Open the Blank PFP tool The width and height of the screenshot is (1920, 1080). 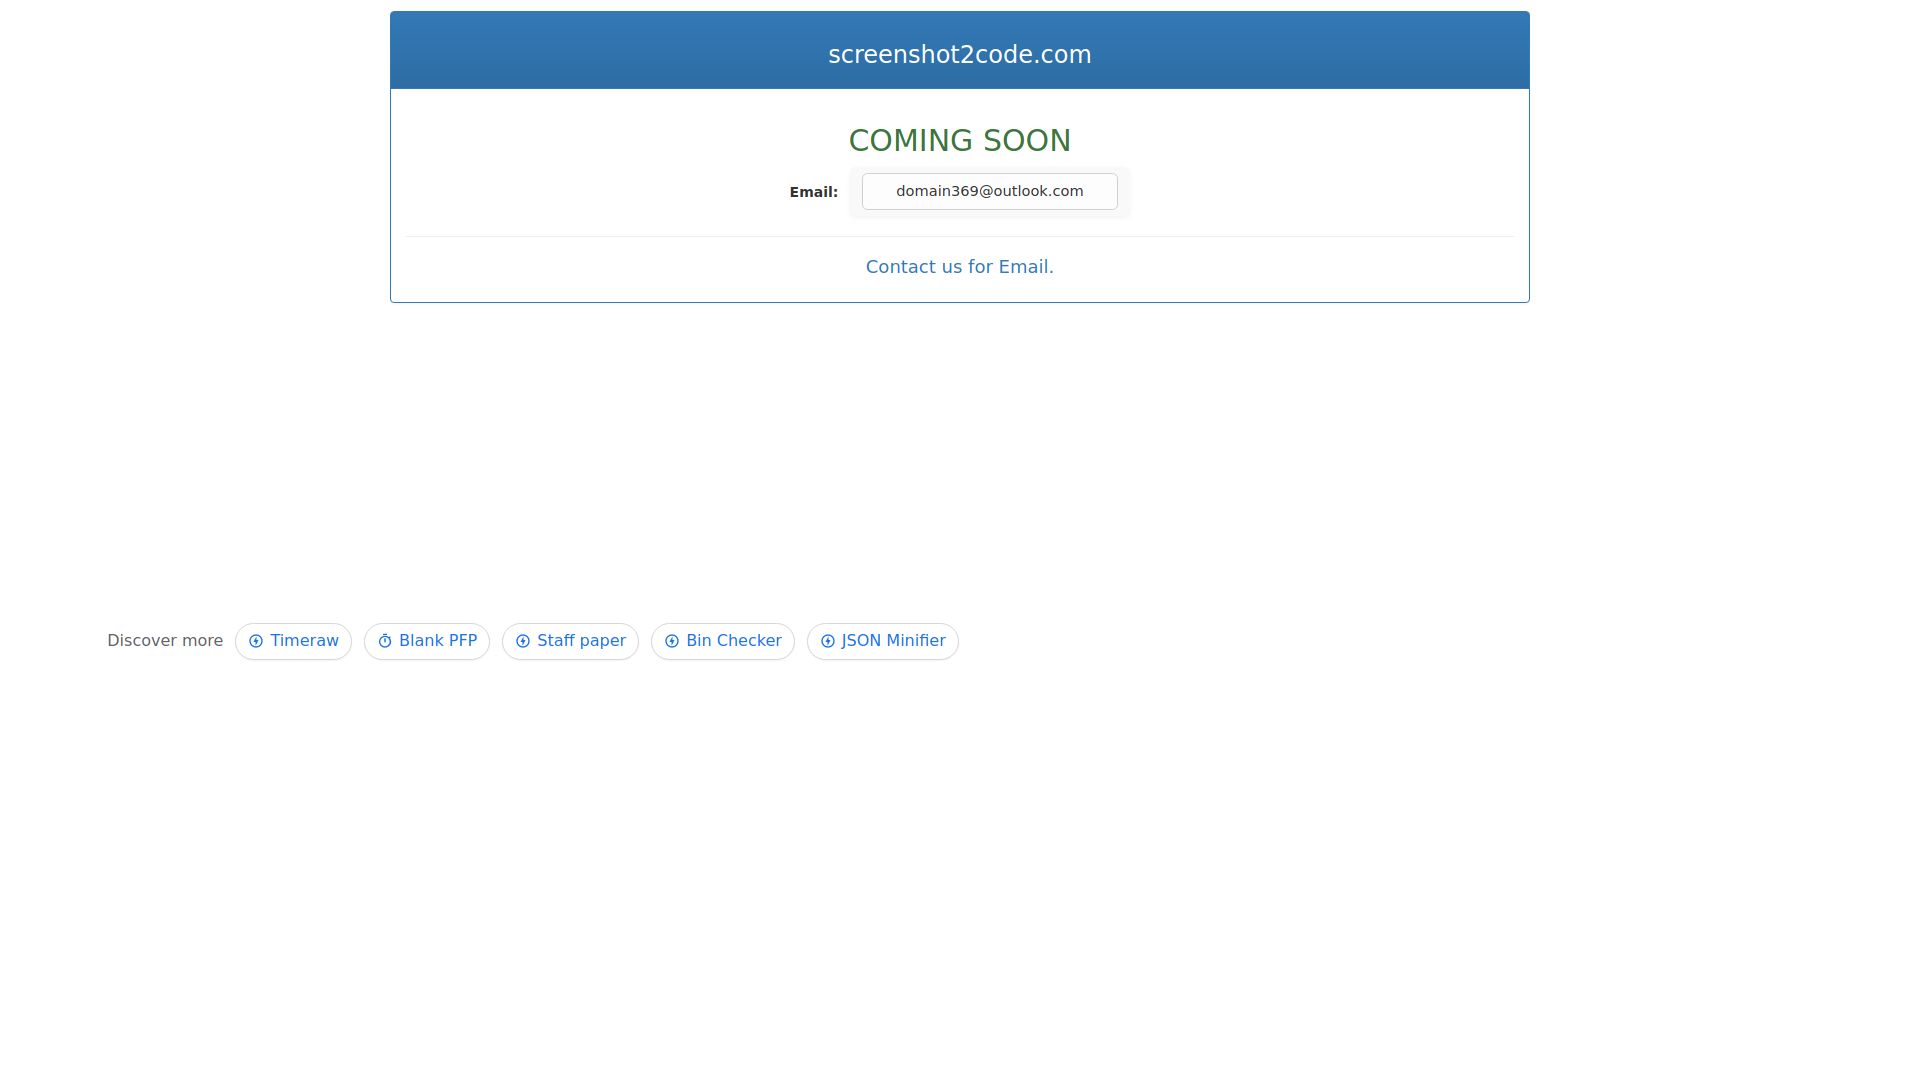pyautogui.click(x=437, y=641)
